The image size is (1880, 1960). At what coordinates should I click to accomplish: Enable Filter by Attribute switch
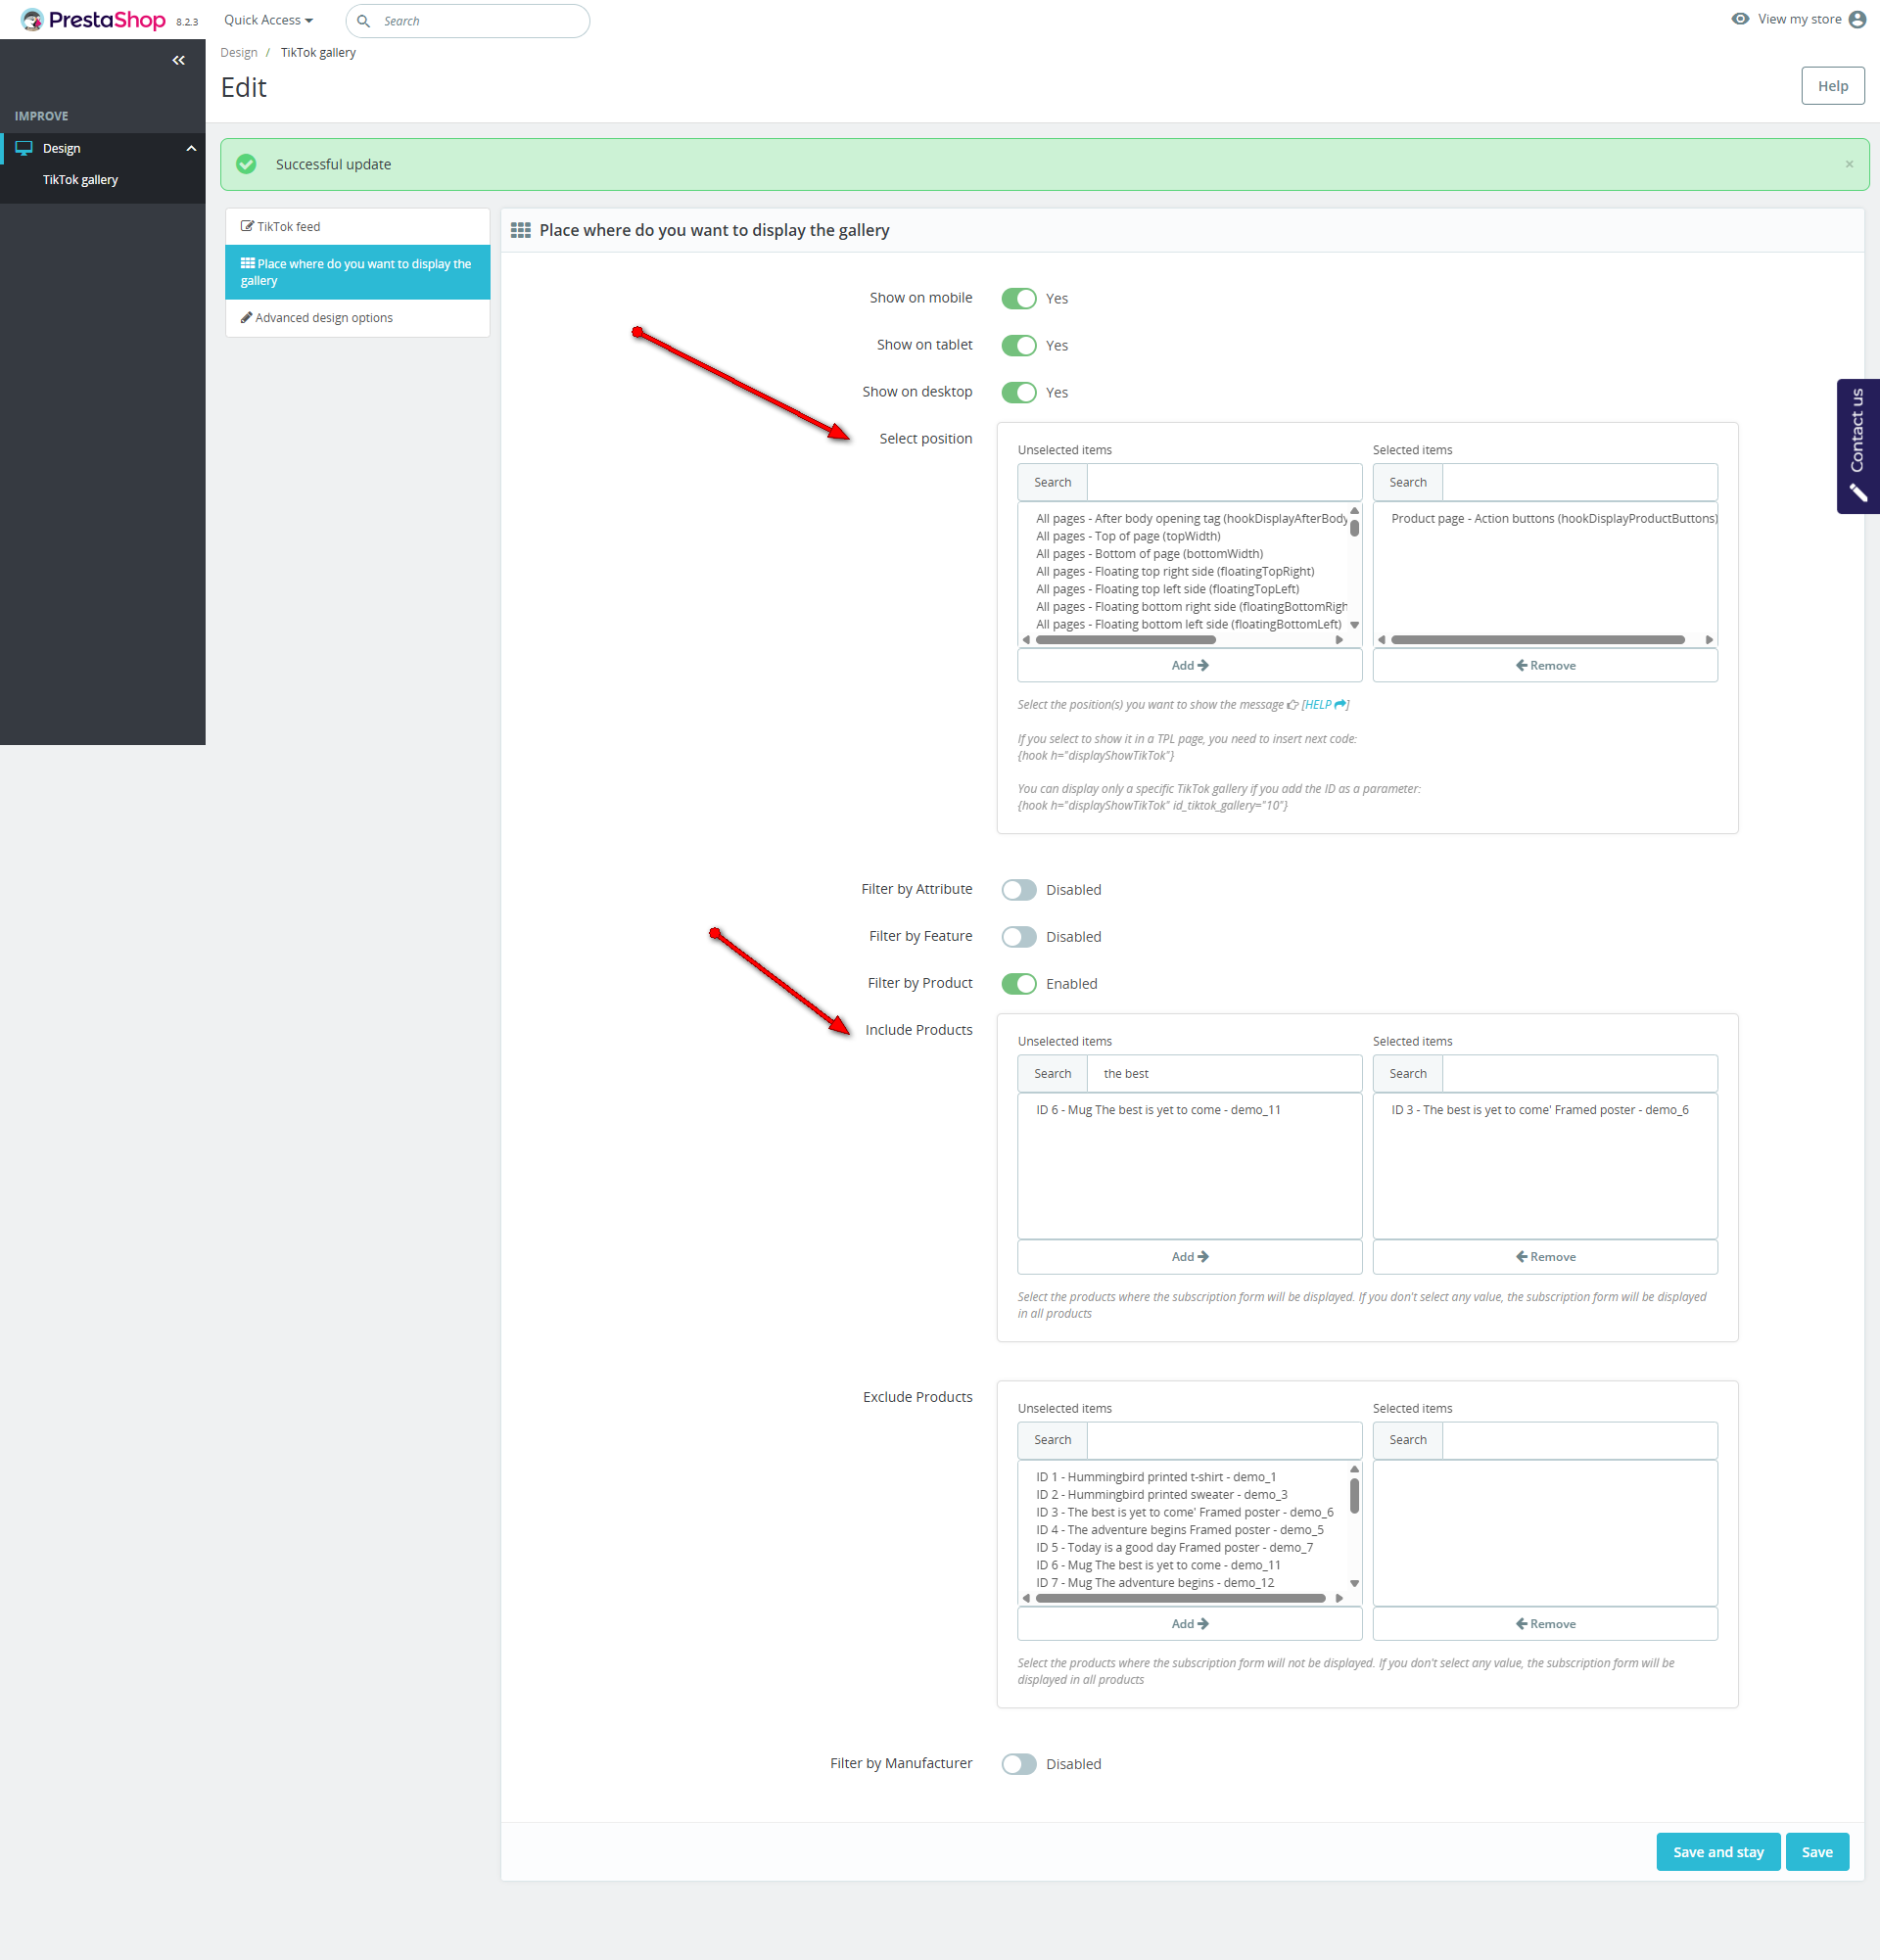(1019, 890)
